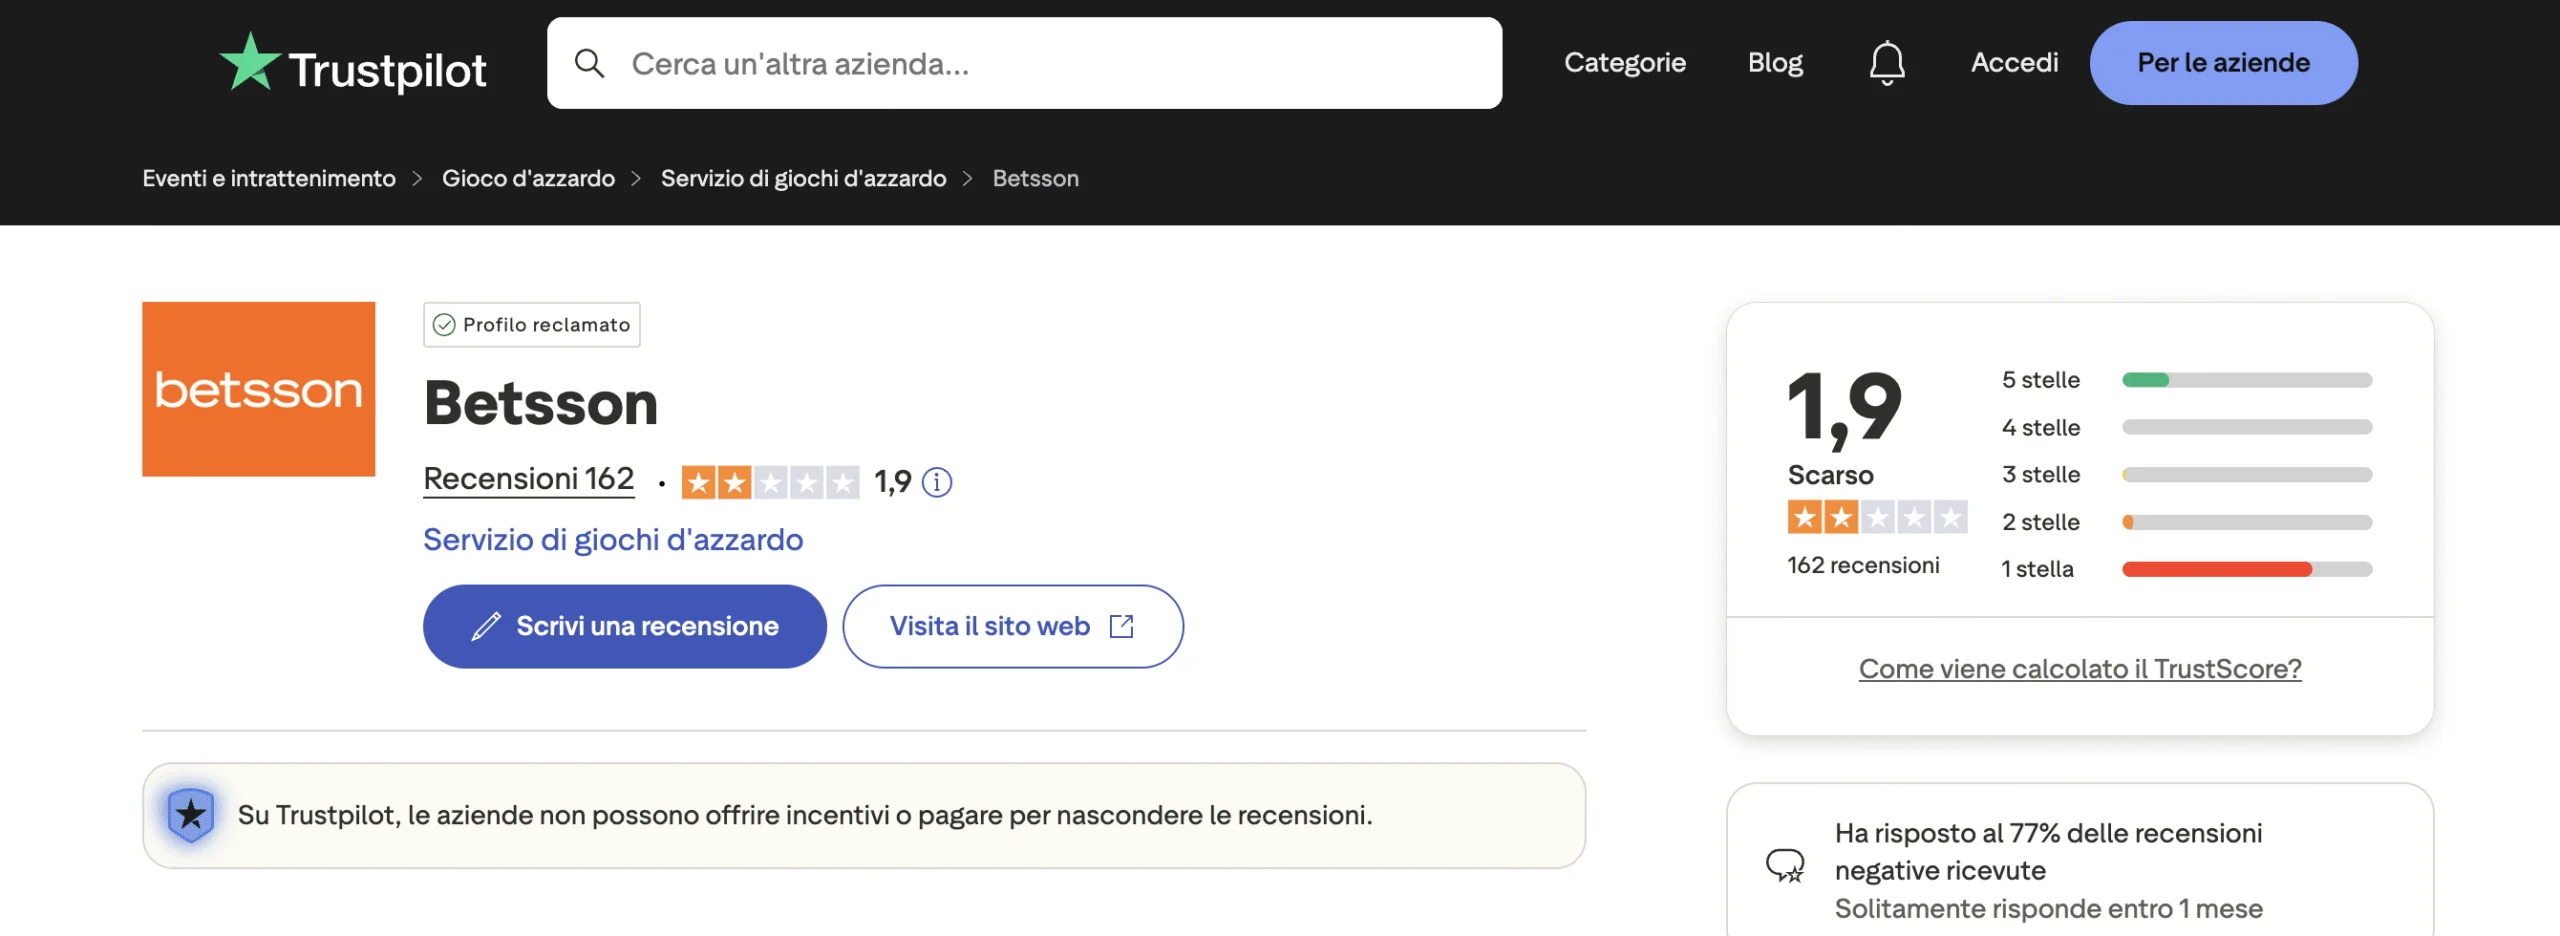Open the Blog section

(x=1775, y=62)
